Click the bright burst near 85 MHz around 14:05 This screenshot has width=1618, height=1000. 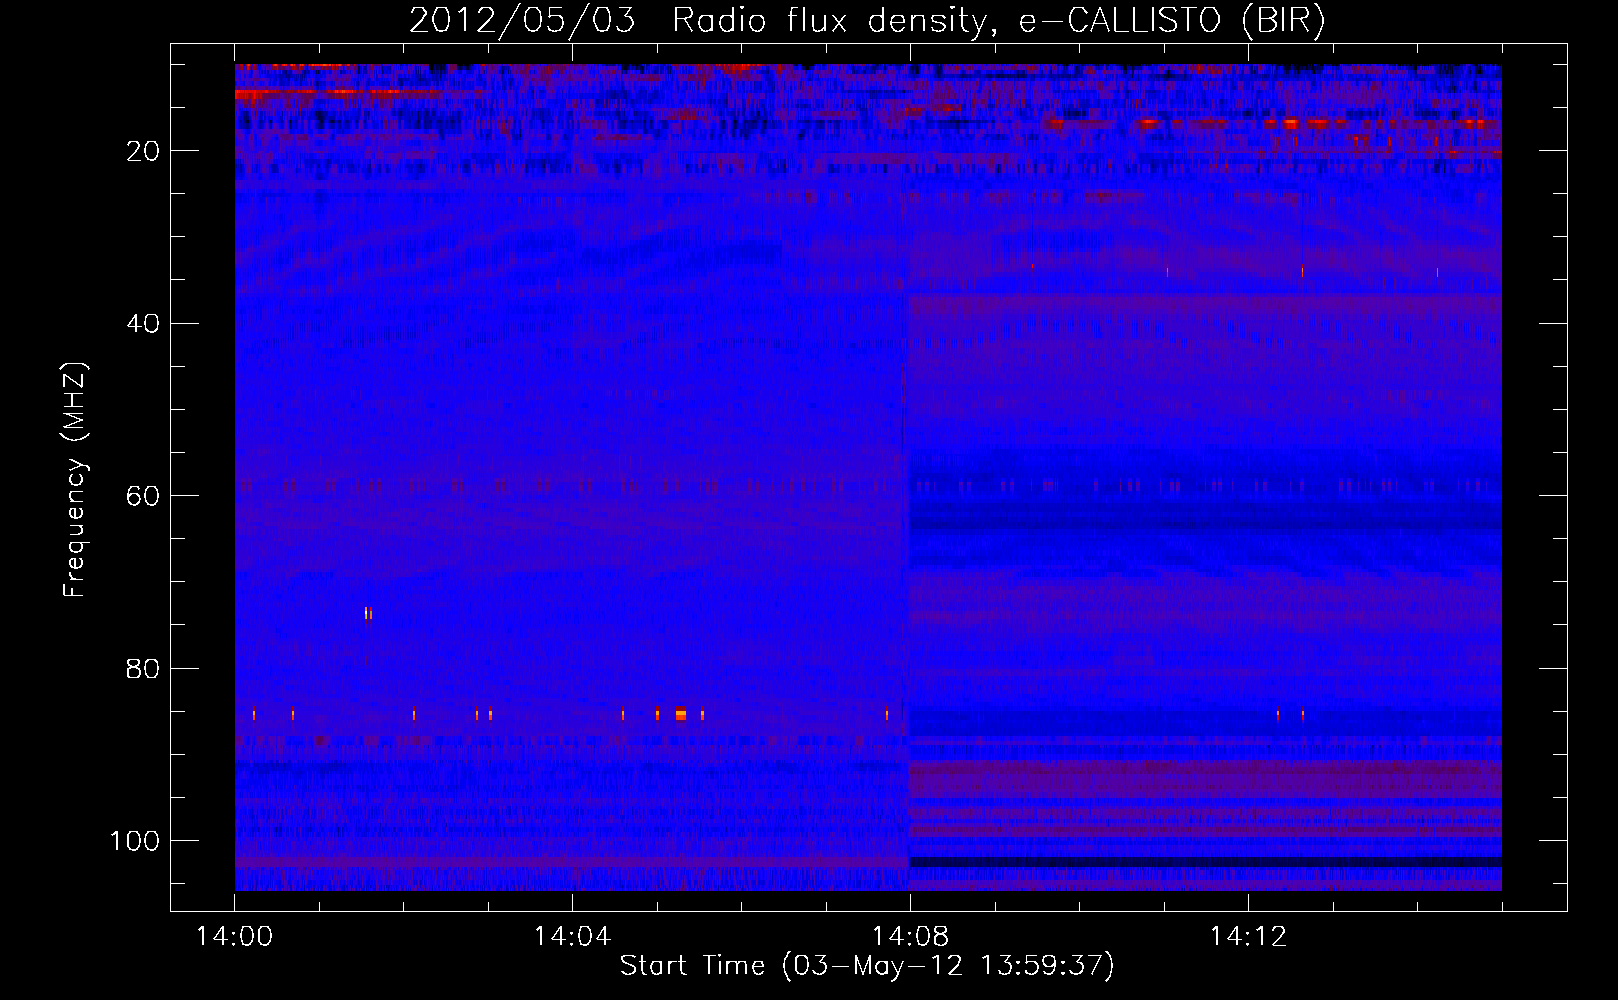click(x=681, y=714)
